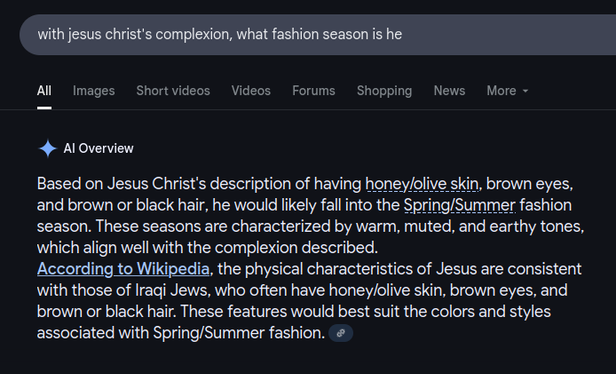Click the AI Overview heading label

pos(99,148)
